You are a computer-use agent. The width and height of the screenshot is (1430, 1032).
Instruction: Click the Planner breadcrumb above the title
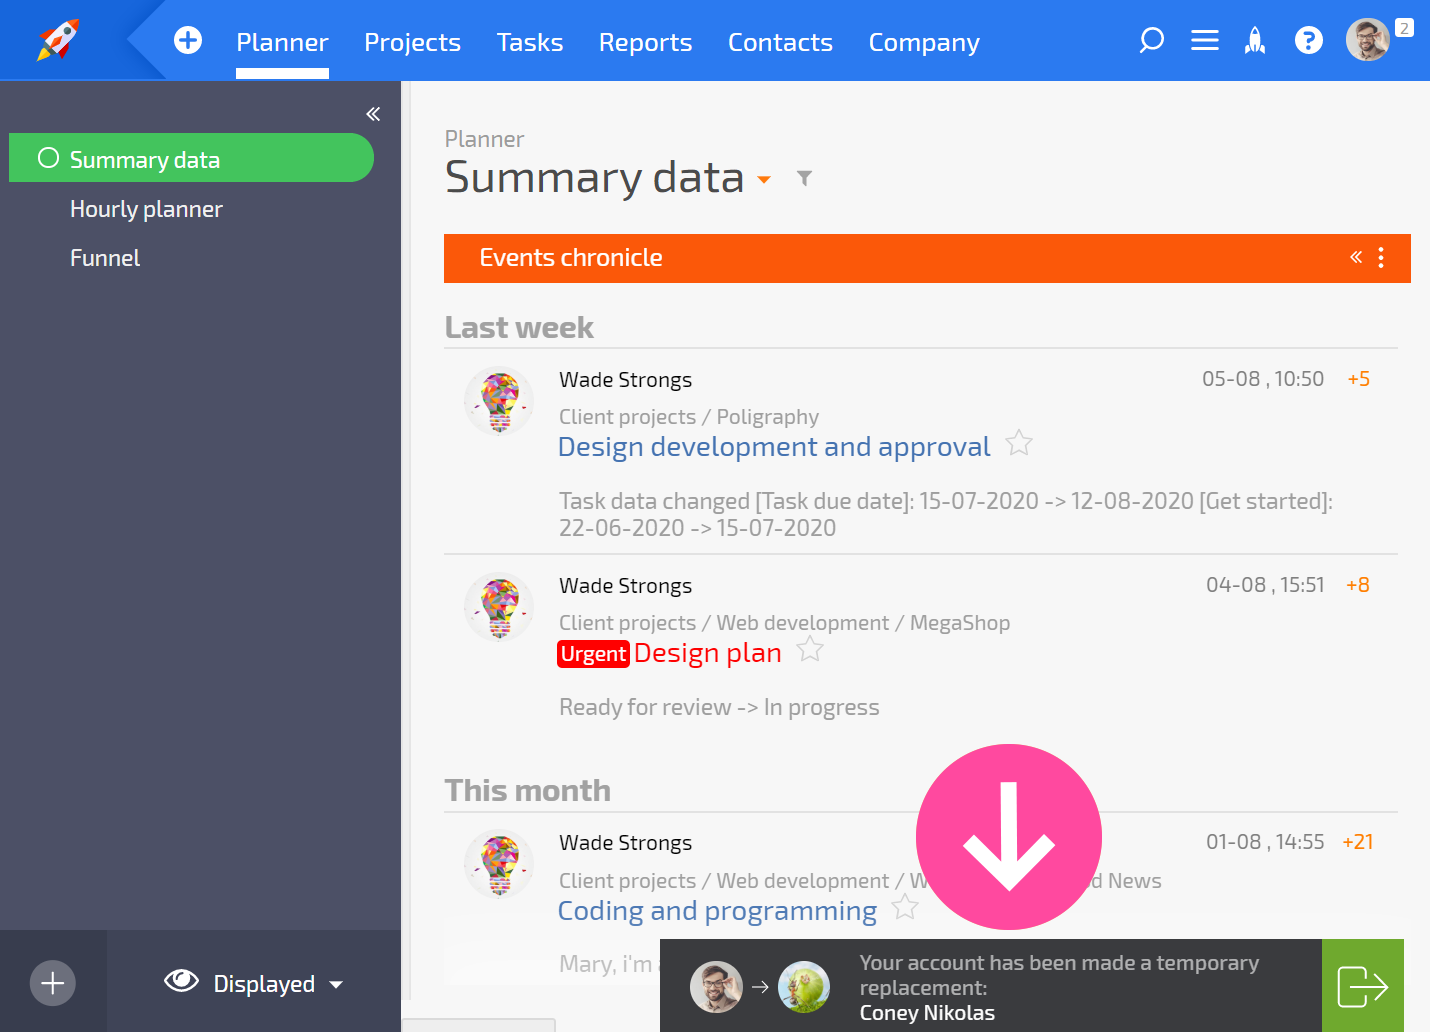[x=484, y=139]
